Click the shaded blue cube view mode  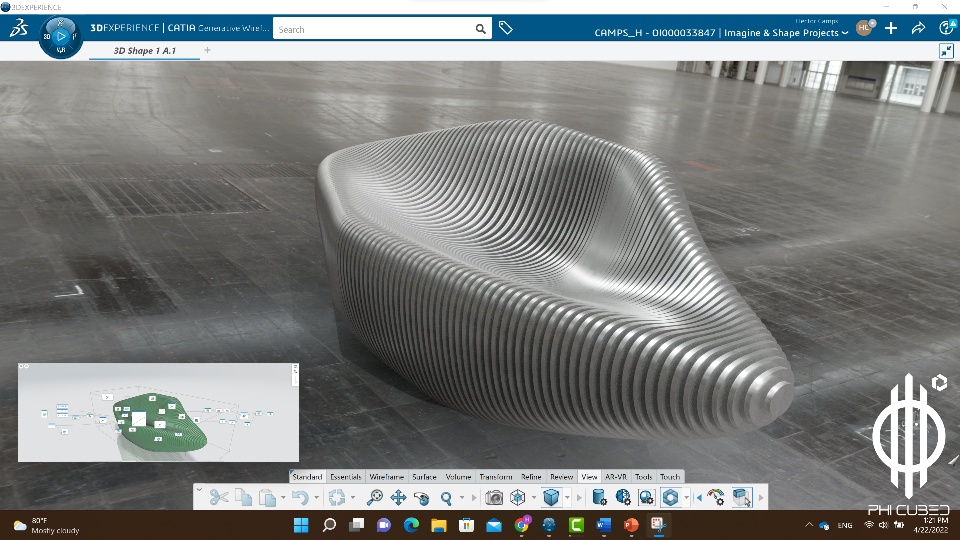(551, 497)
